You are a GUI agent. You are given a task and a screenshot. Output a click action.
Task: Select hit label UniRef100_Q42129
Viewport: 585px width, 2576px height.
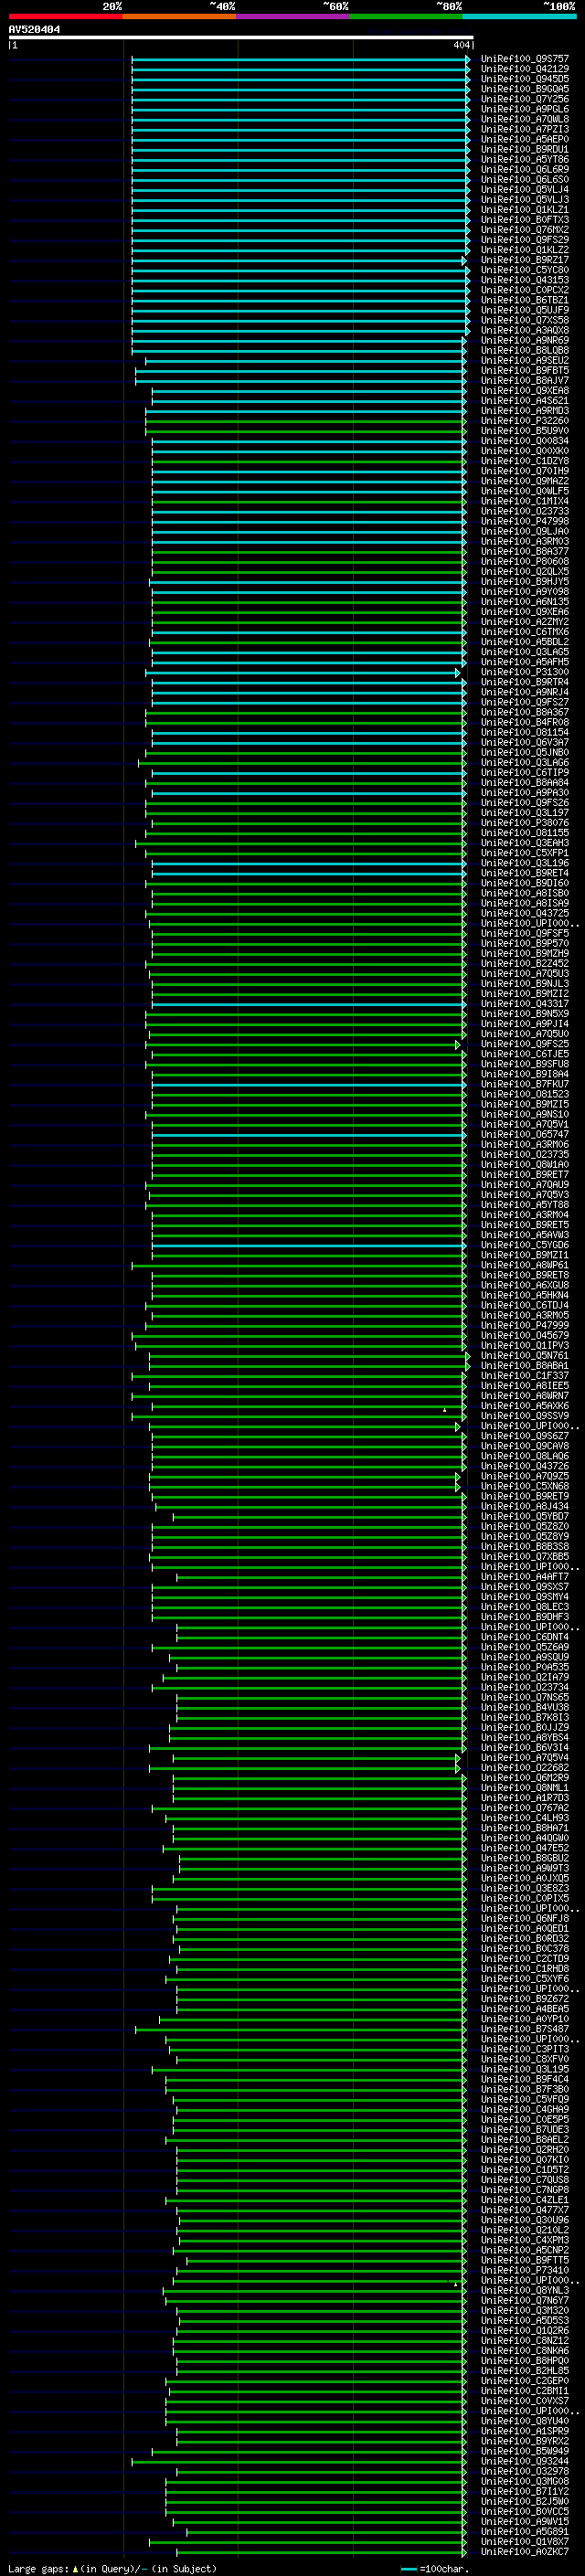coord(524,69)
